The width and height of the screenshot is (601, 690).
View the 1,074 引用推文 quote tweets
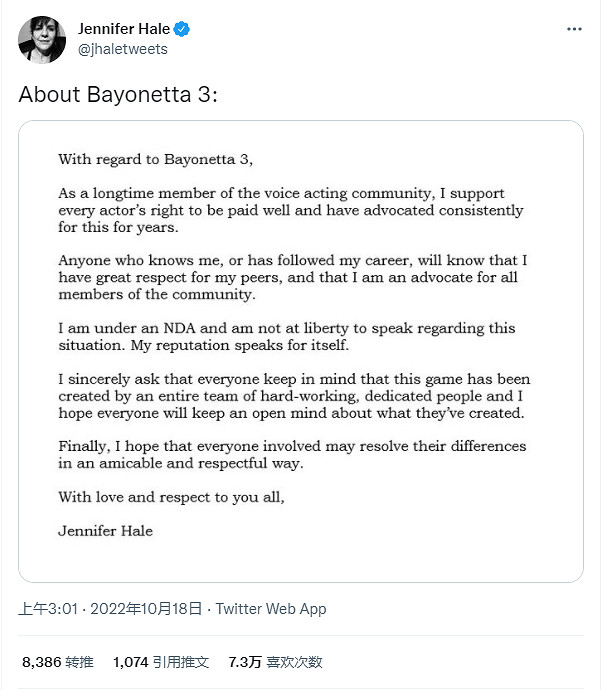pyautogui.click(x=161, y=661)
